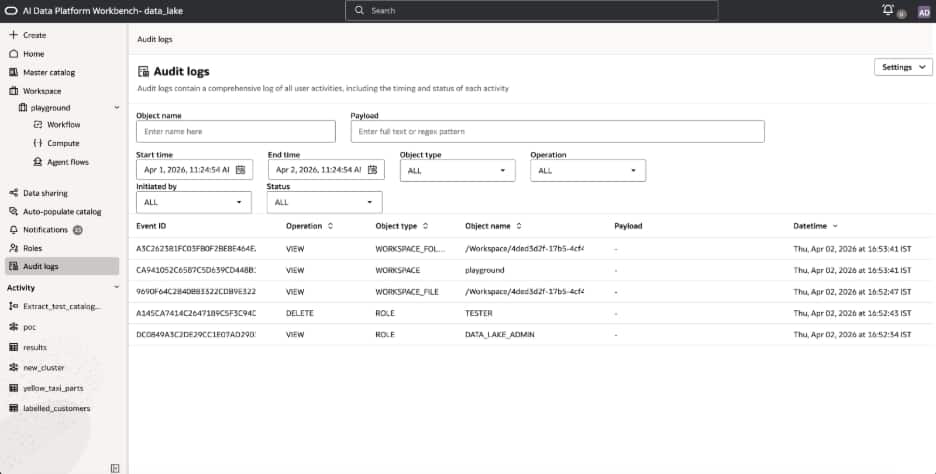
Task: Open the Operation filter dropdown
Action: click(x=588, y=171)
